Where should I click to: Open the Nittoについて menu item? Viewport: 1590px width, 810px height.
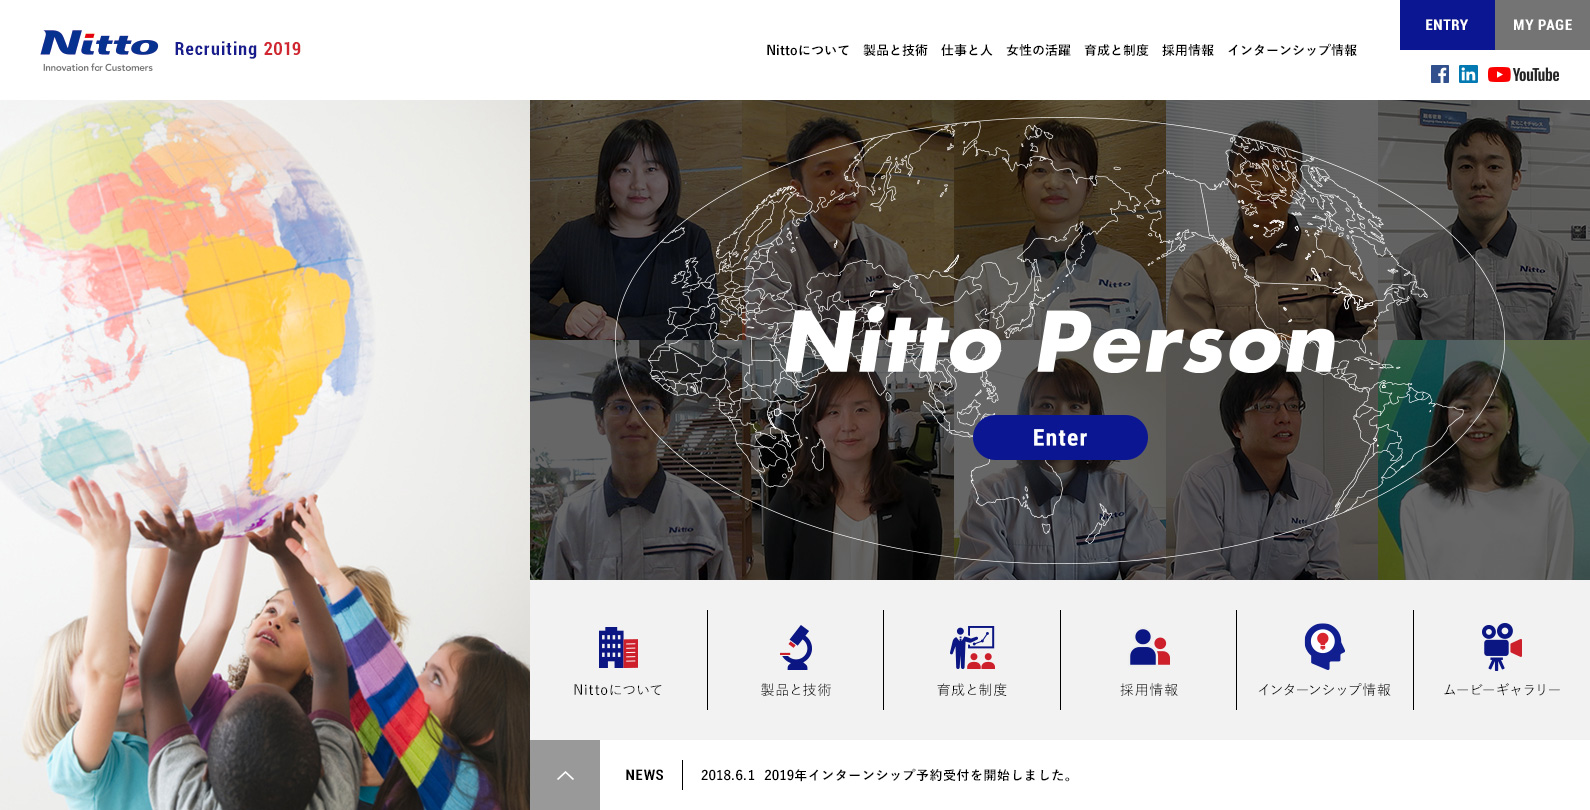807,50
